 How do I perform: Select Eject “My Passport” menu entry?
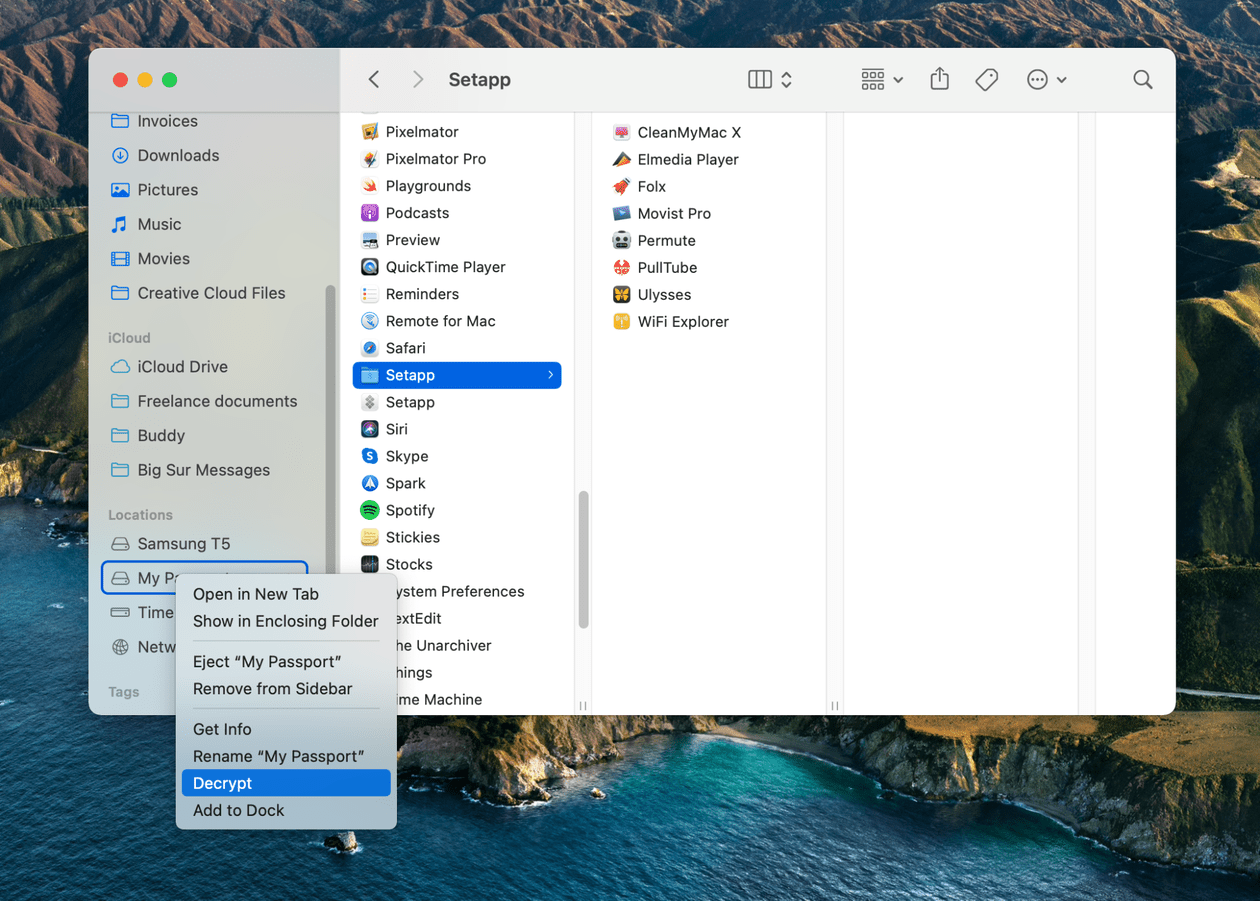click(x=267, y=662)
